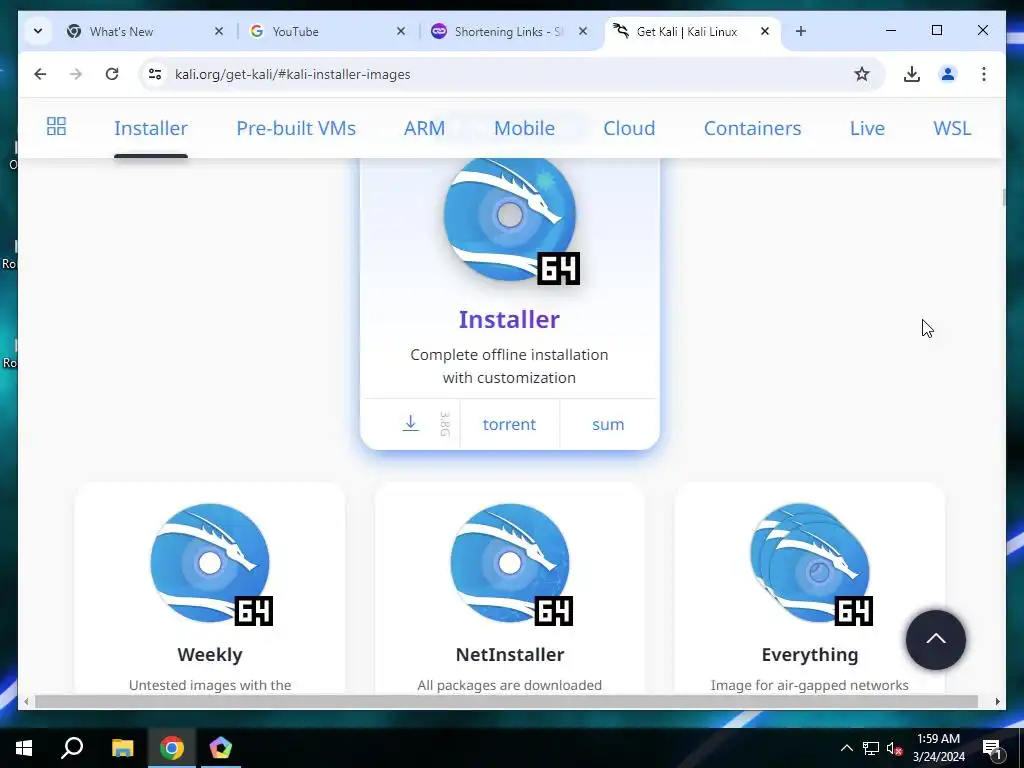
Task: Open the Windows Start menu
Action: tap(24, 748)
